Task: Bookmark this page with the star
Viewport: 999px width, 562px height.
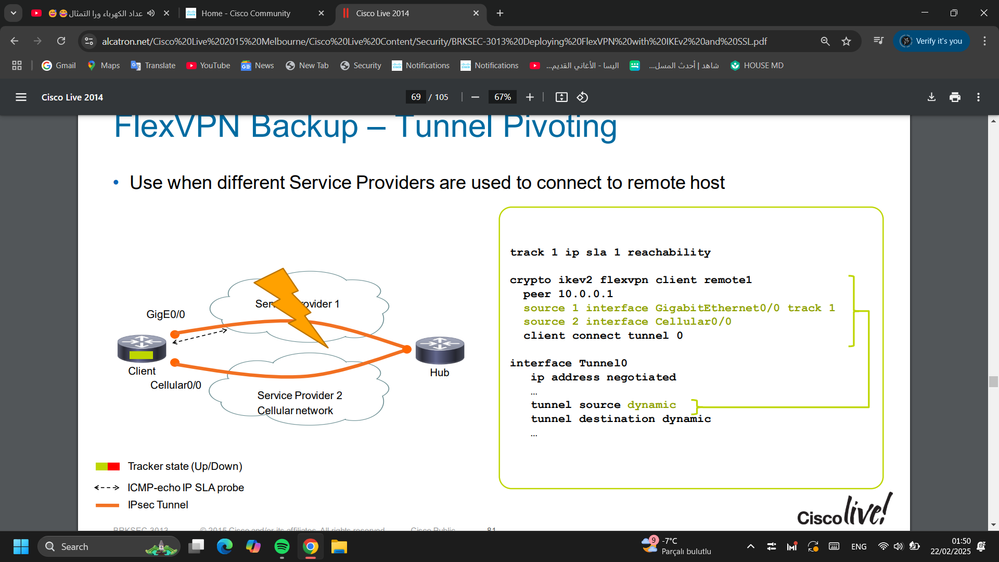Action: [x=846, y=41]
